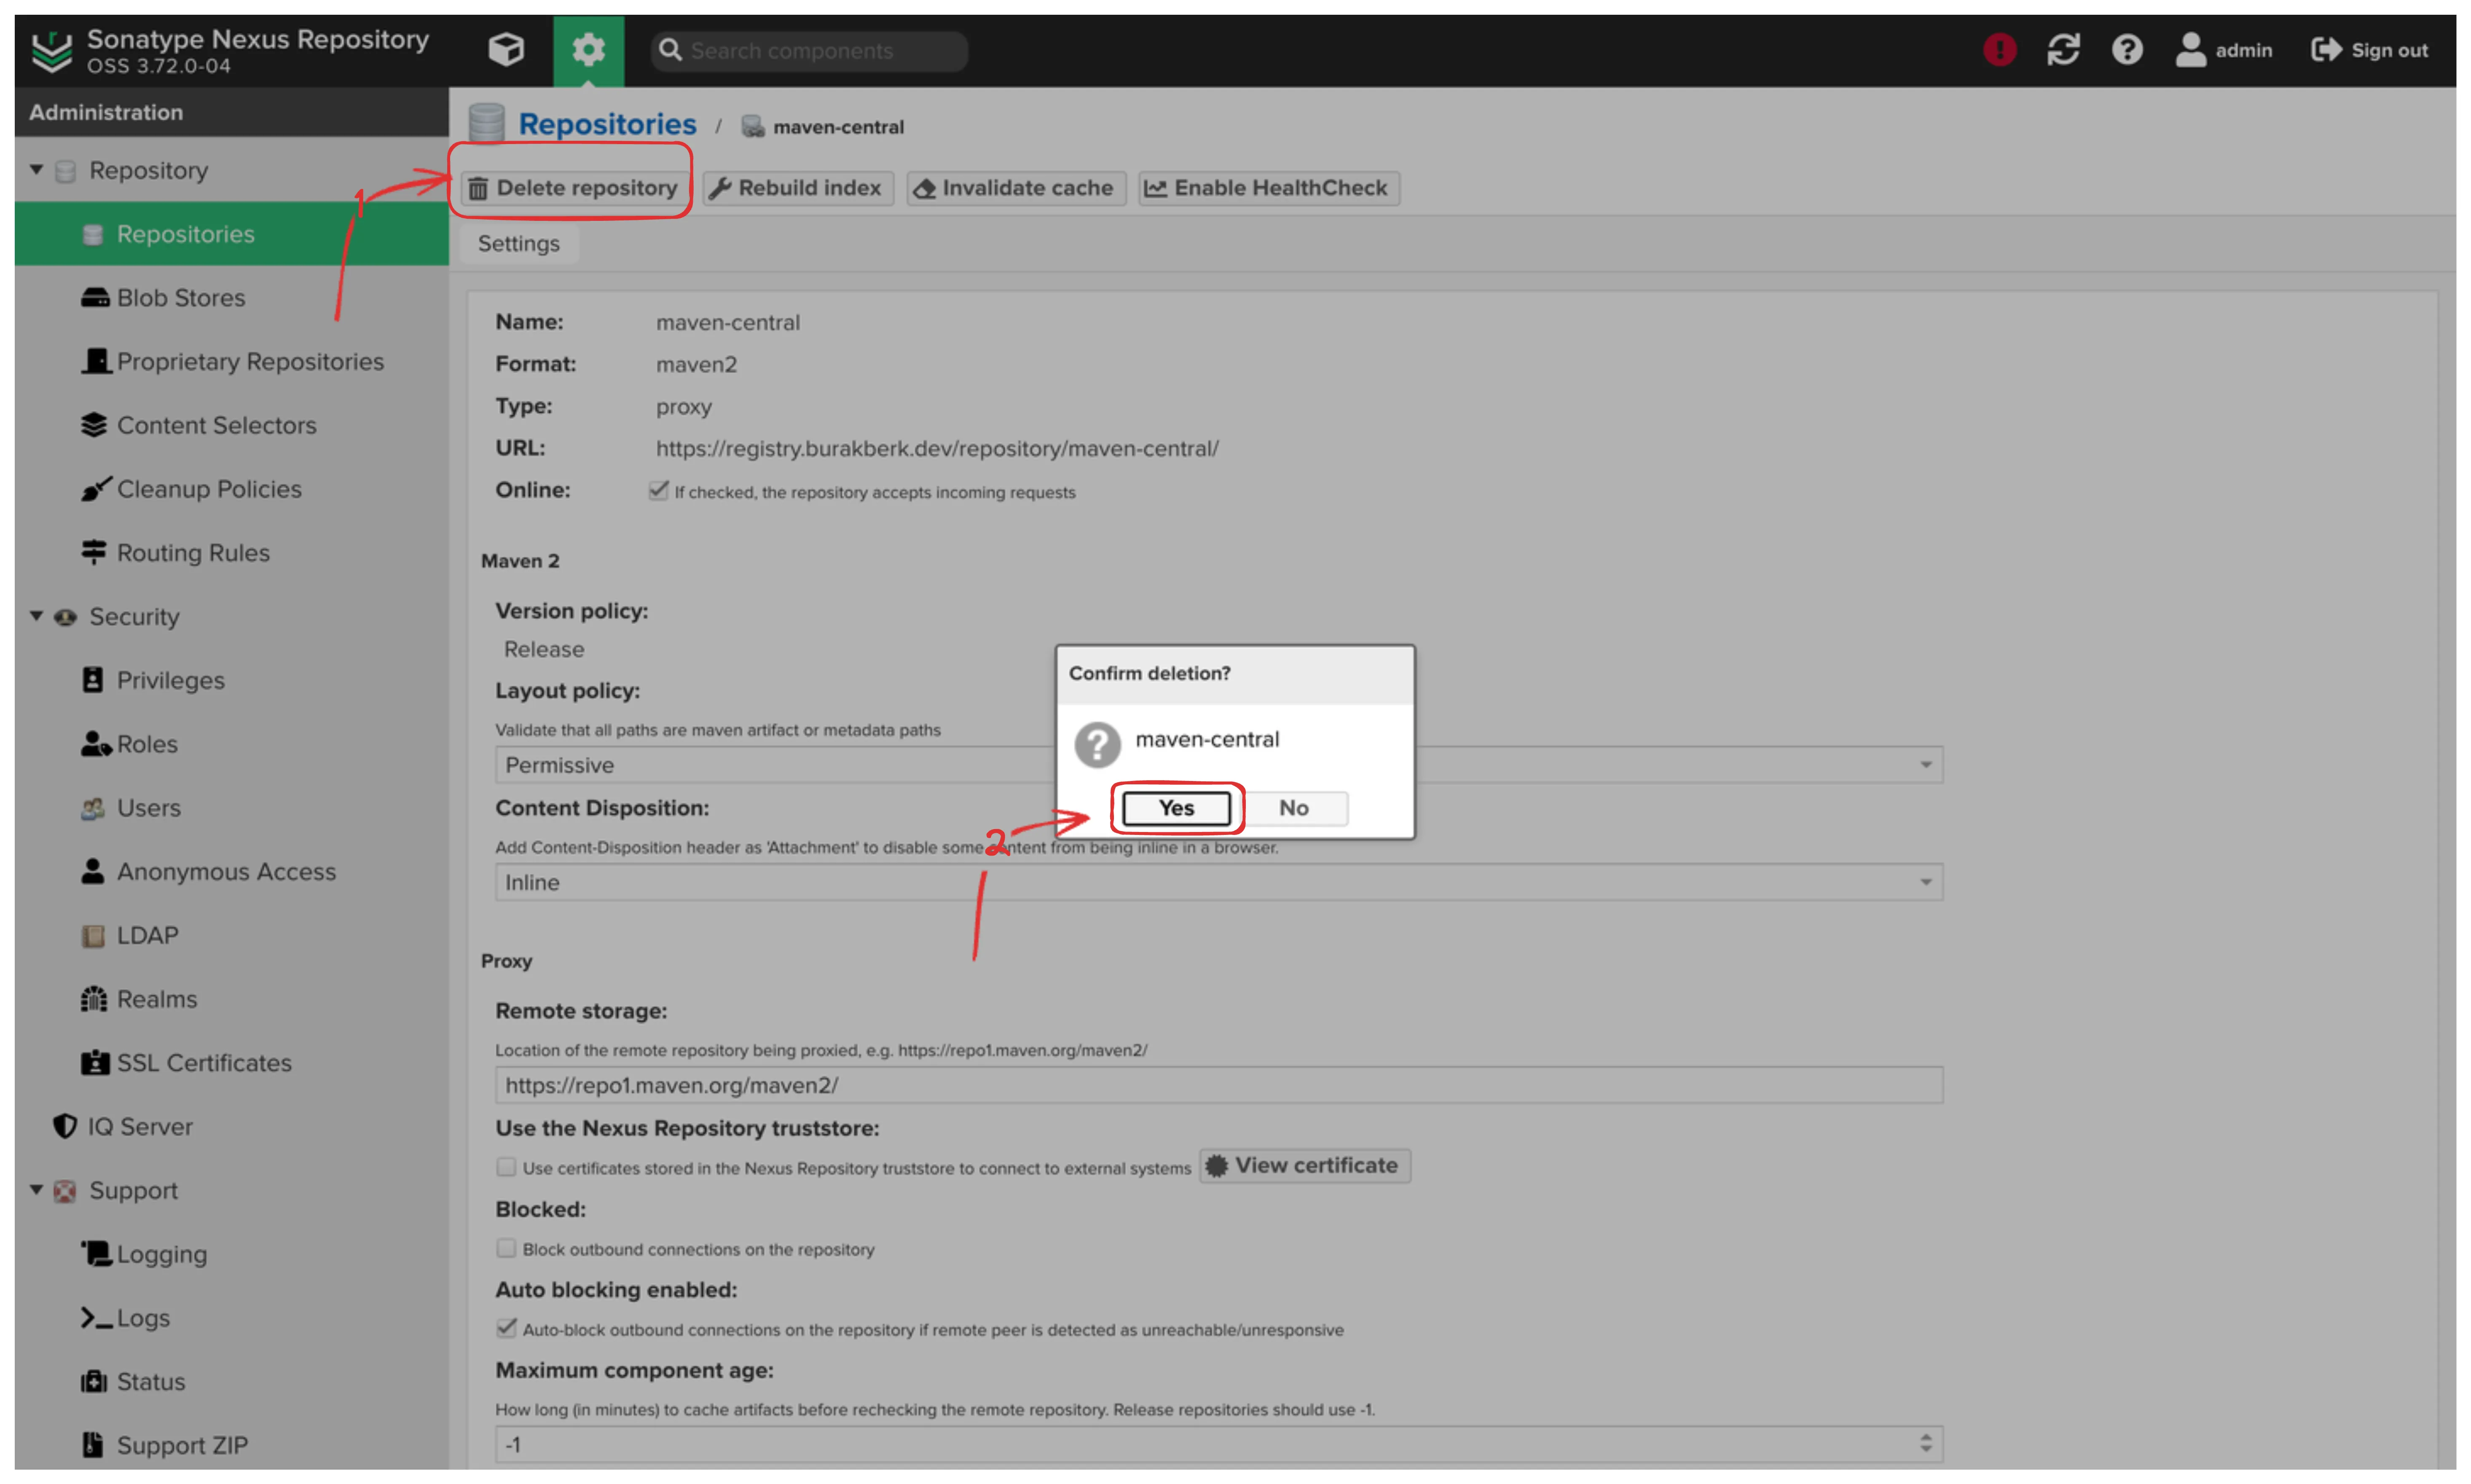Click the maven-central breadcrumb label
This screenshot has height=1484, width=2471.
point(838,127)
